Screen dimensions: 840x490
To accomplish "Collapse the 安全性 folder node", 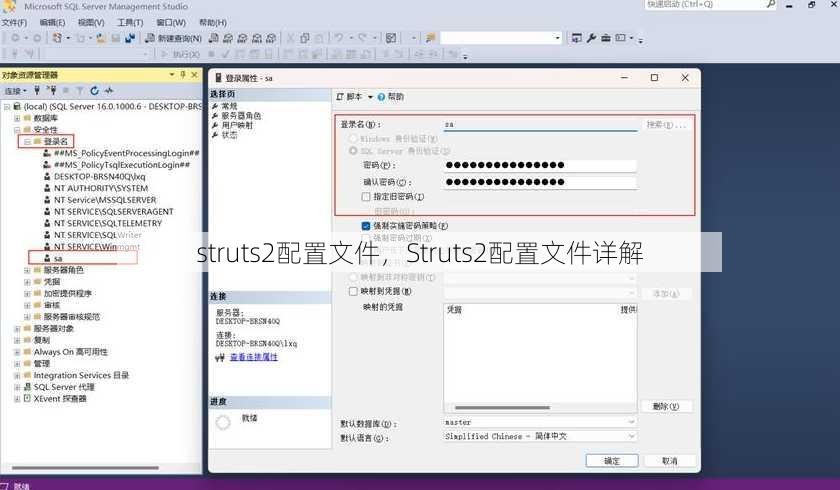I will (x=17, y=130).
